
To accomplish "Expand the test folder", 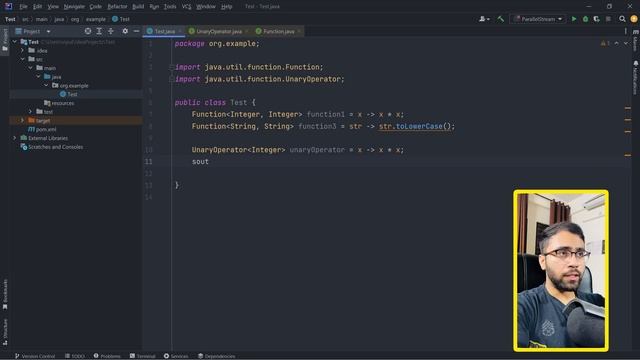I will tap(31, 111).
